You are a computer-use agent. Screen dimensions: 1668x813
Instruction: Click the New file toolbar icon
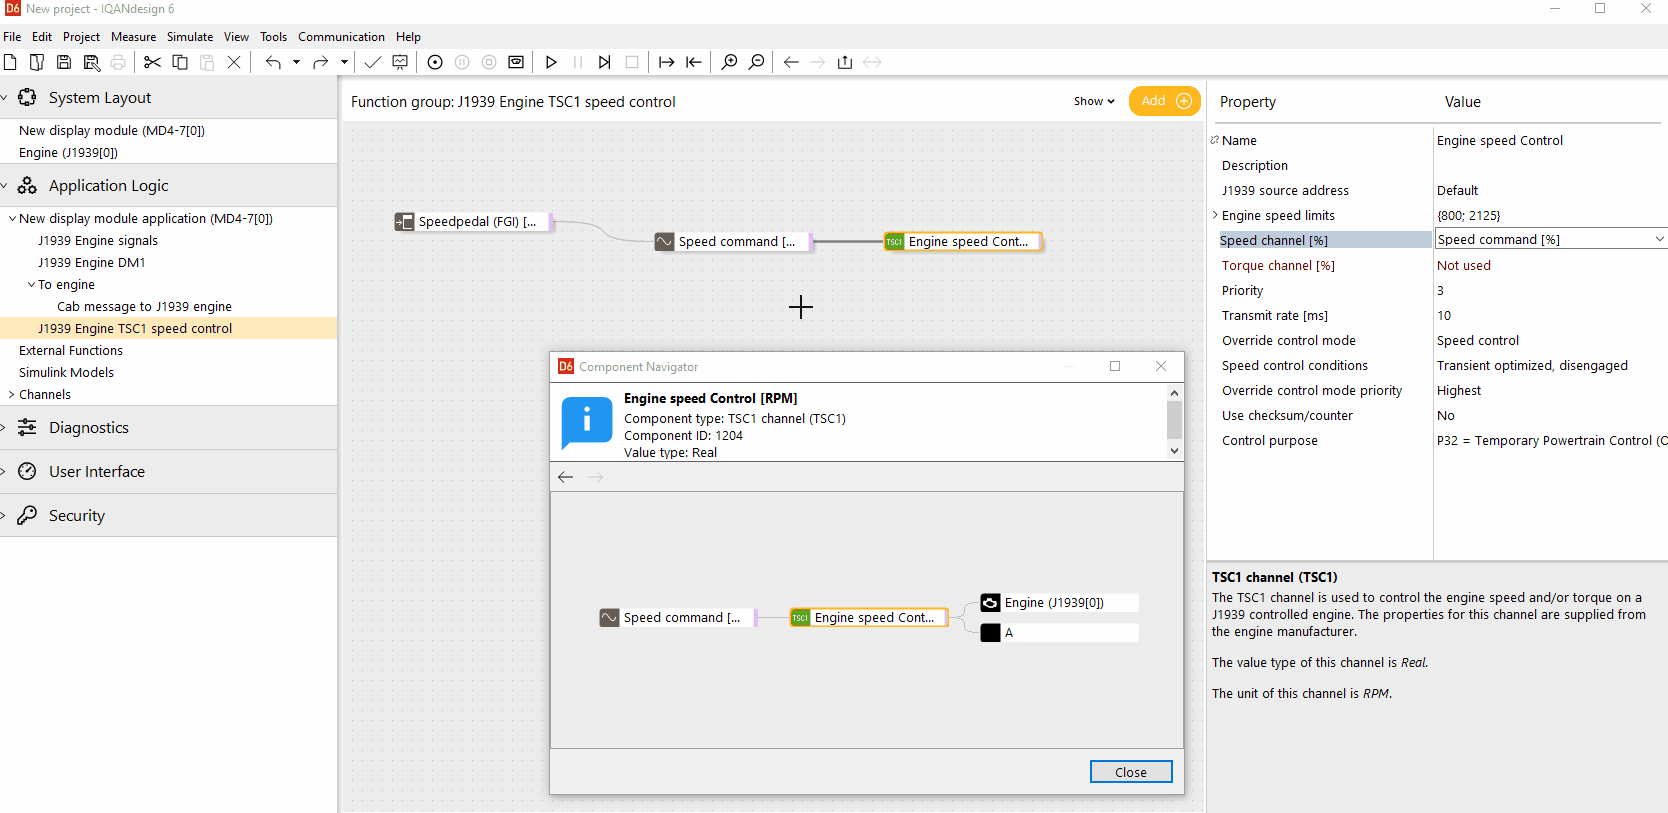pos(10,62)
